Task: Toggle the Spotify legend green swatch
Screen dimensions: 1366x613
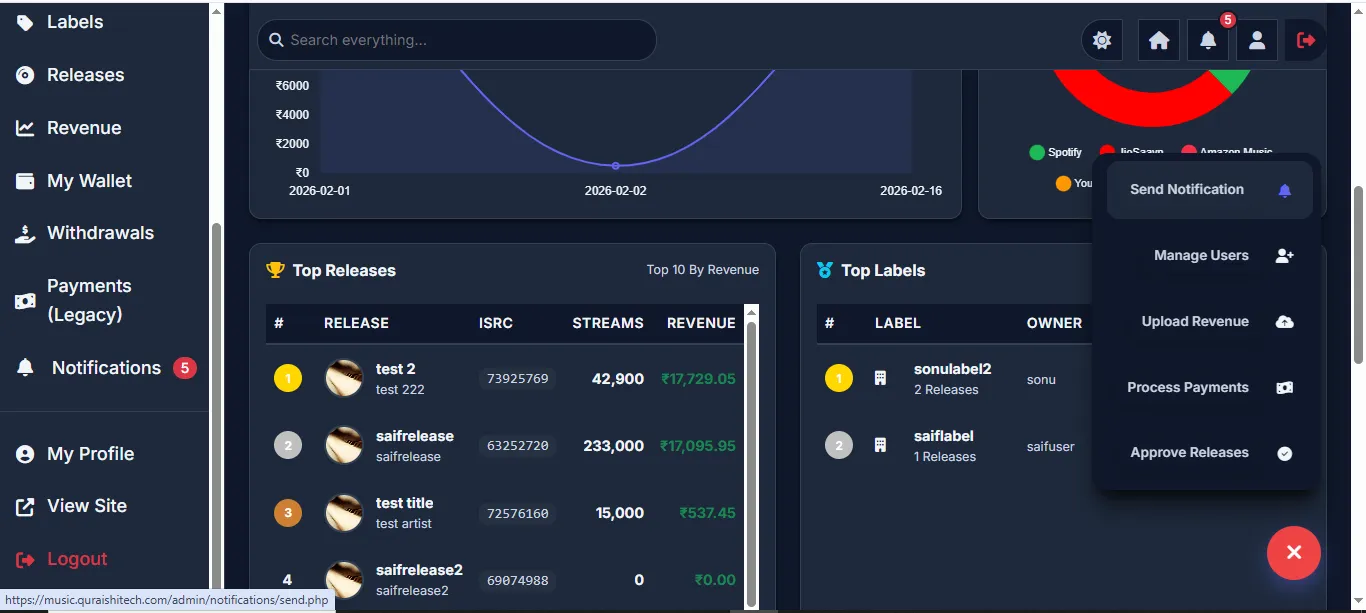Action: tap(1037, 152)
